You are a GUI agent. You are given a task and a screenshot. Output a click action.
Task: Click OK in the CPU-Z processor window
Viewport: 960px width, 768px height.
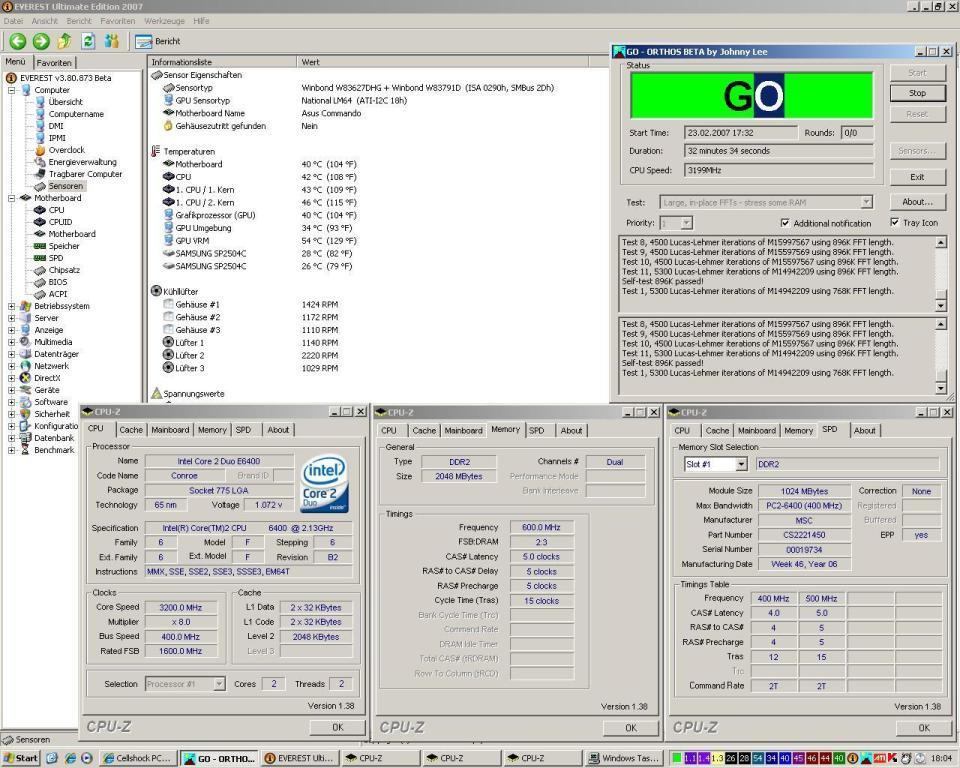(x=337, y=727)
